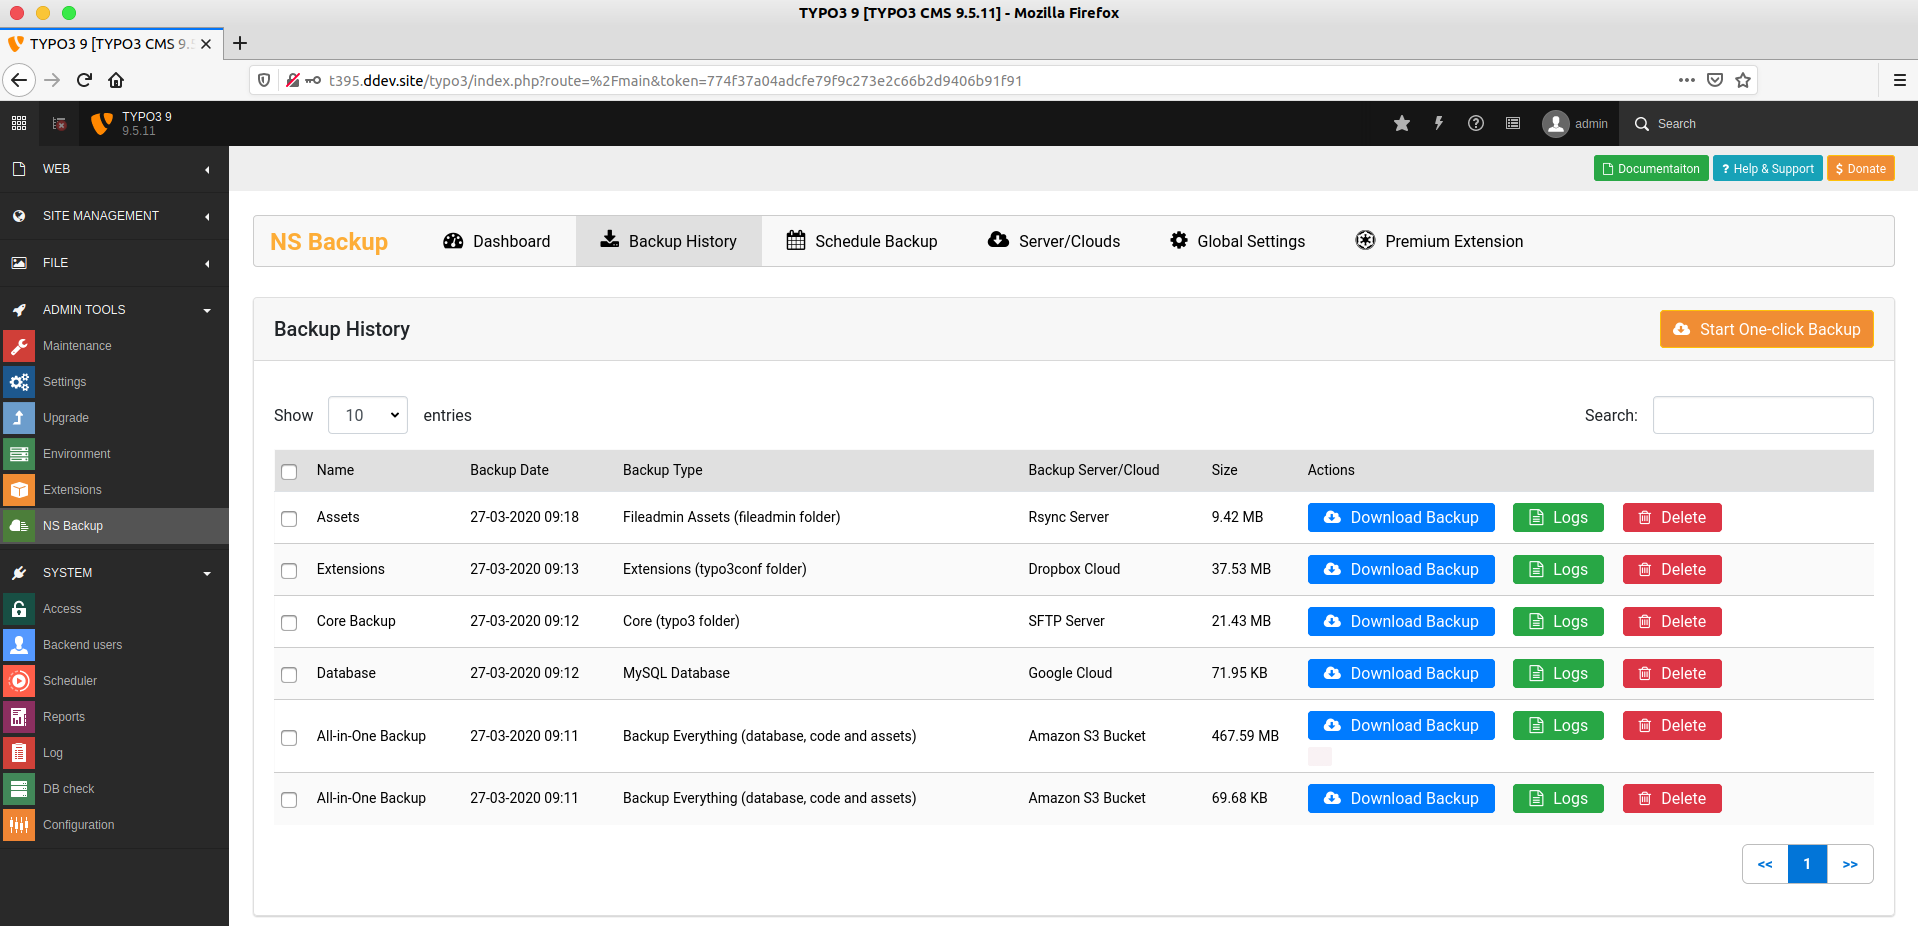The width and height of the screenshot is (1918, 926).
Task: Switch to the Global Settings tab
Action: [x=1238, y=241]
